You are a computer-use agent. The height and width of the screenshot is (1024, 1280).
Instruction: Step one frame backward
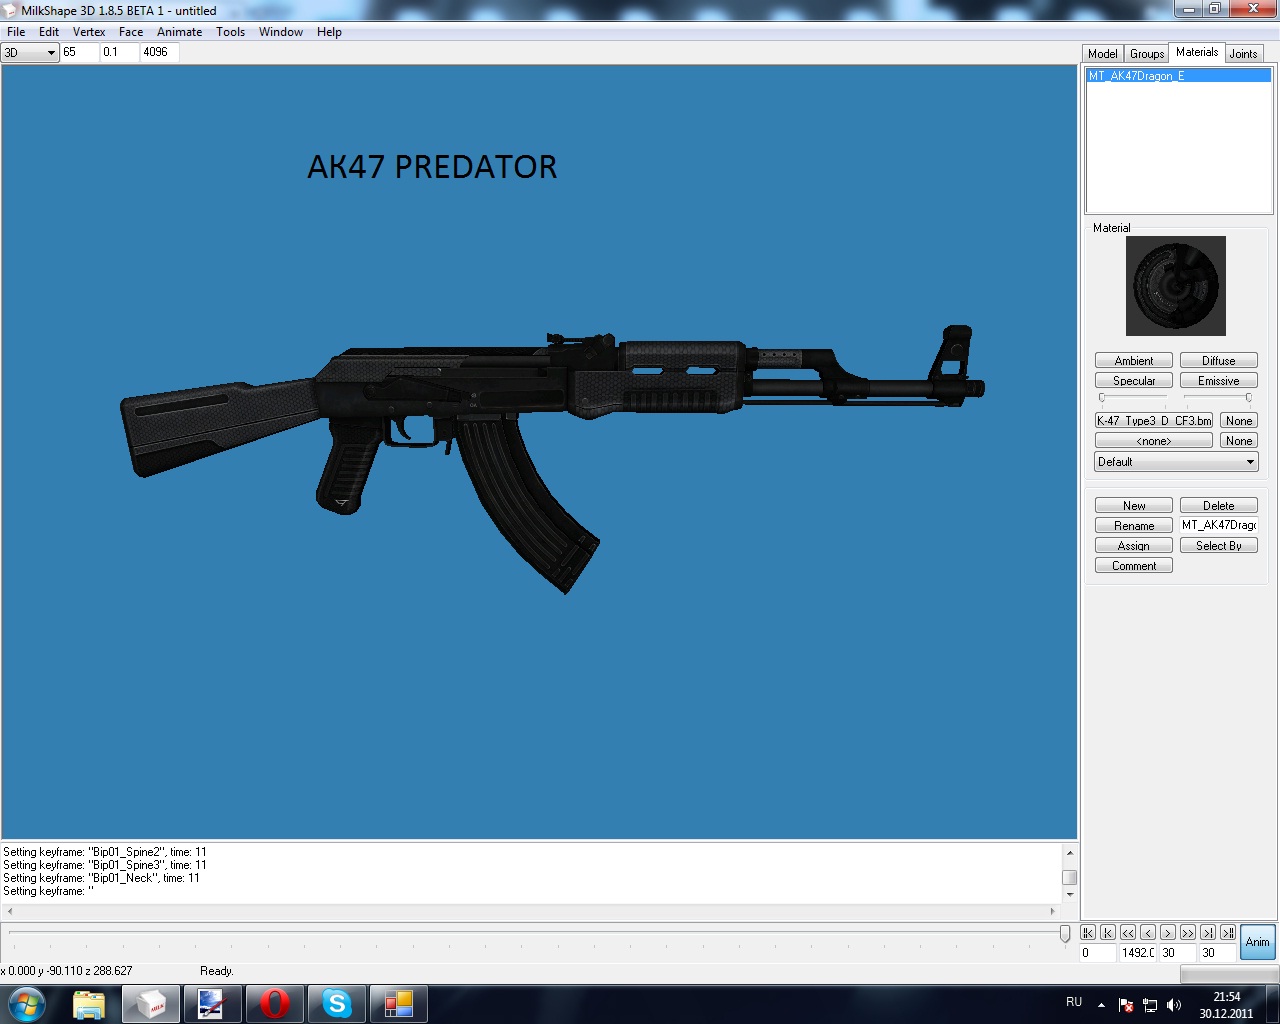[1148, 932]
